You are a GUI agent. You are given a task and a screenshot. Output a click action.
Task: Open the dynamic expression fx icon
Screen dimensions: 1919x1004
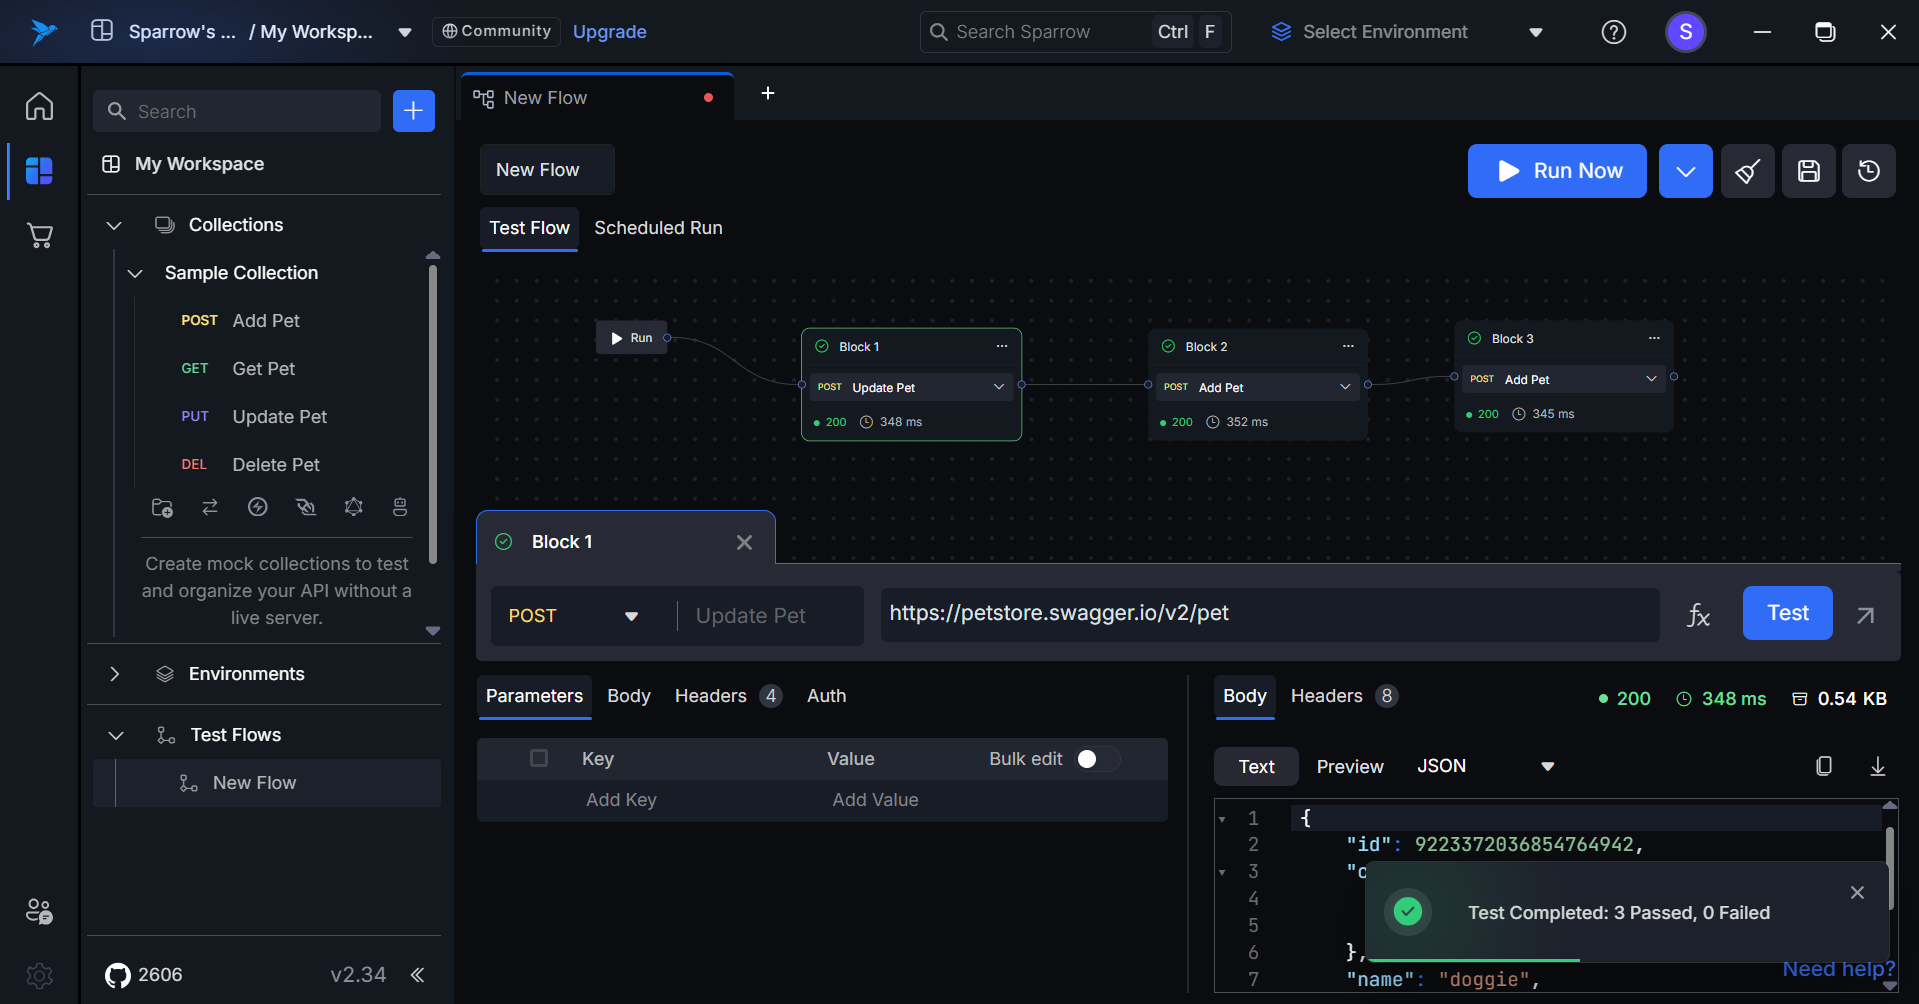point(1698,615)
